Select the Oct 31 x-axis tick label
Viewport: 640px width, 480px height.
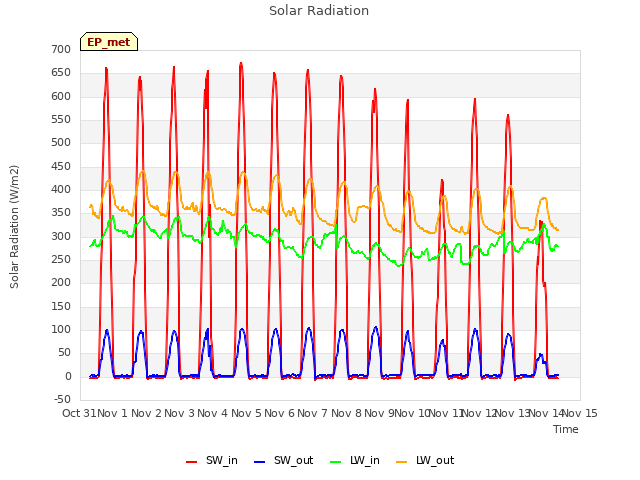click(79, 413)
